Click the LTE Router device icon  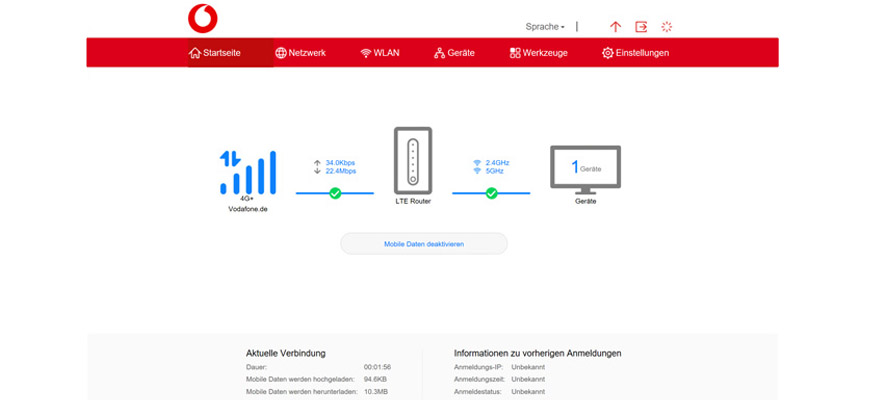(413, 161)
